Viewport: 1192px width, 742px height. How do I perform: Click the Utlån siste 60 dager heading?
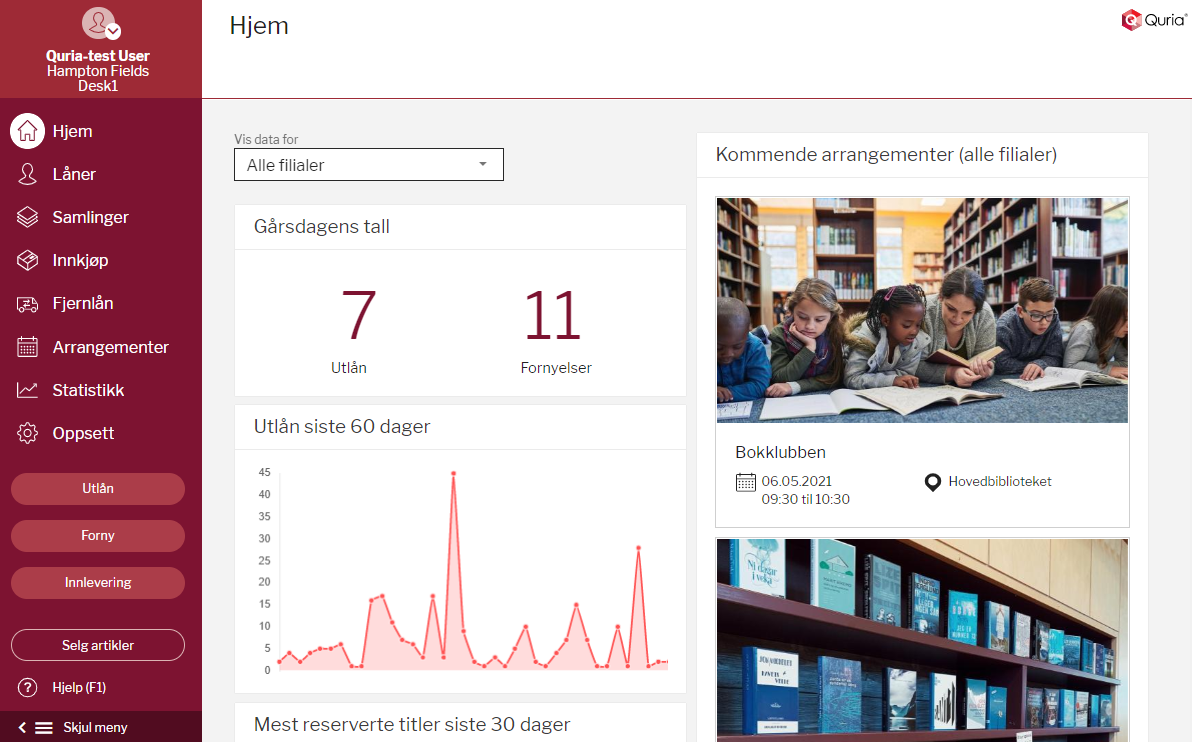click(342, 426)
